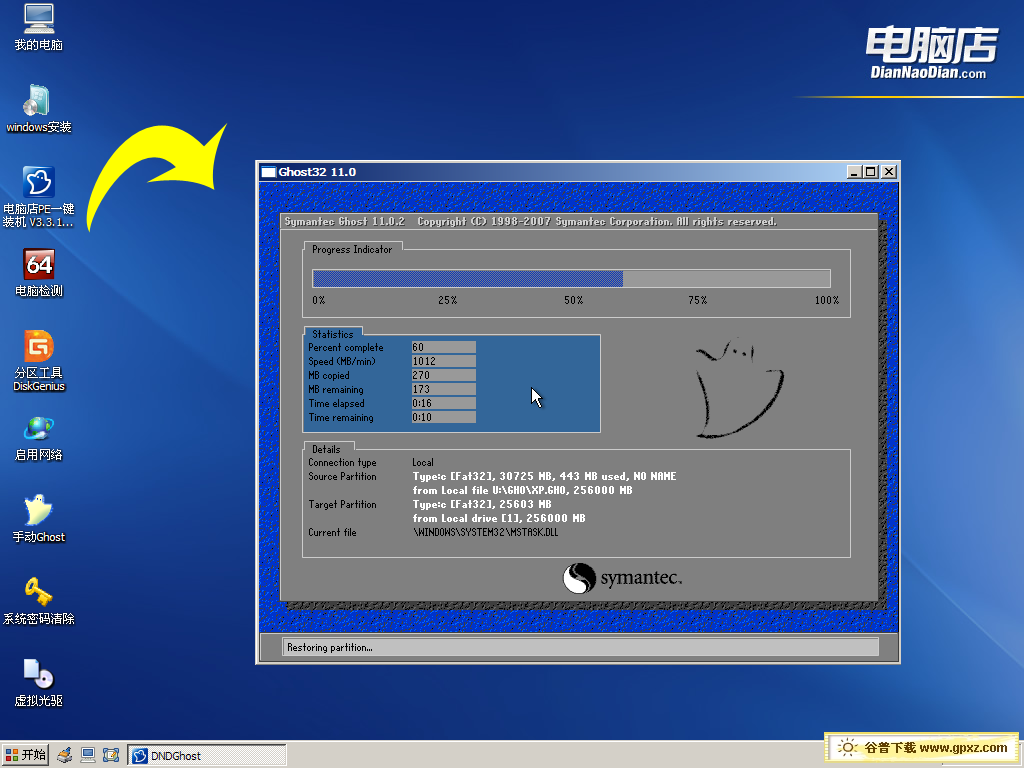This screenshot has width=1024, height=768.
Task: Maximize the Ghost32 11.0 window
Action: point(871,172)
